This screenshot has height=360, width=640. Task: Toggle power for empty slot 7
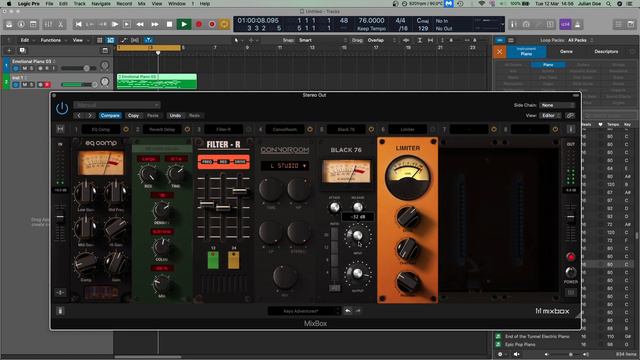click(x=494, y=129)
